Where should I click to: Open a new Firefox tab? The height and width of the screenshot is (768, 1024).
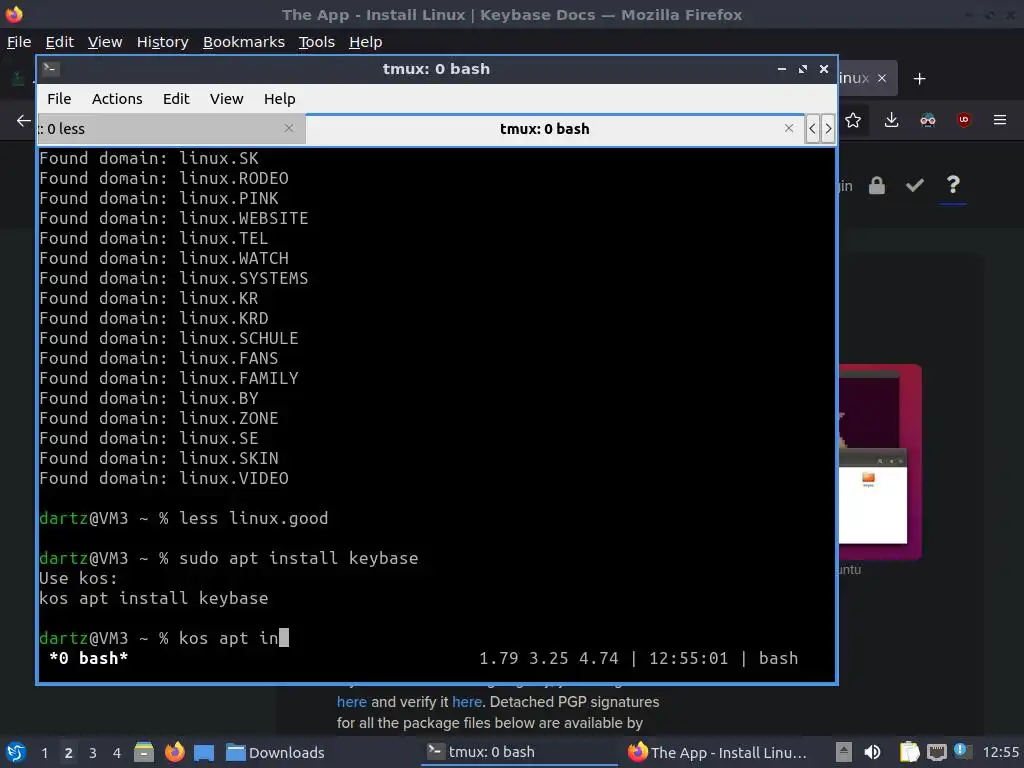(920, 79)
